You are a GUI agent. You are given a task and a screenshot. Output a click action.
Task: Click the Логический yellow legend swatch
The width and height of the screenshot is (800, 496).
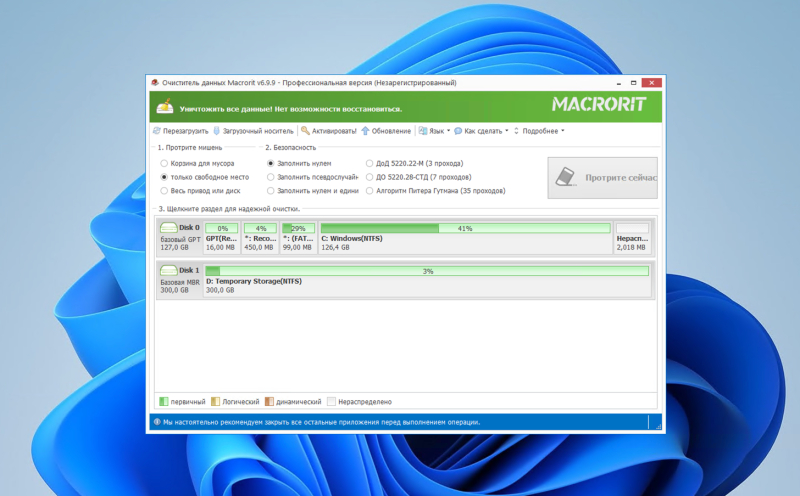[x=215, y=402]
